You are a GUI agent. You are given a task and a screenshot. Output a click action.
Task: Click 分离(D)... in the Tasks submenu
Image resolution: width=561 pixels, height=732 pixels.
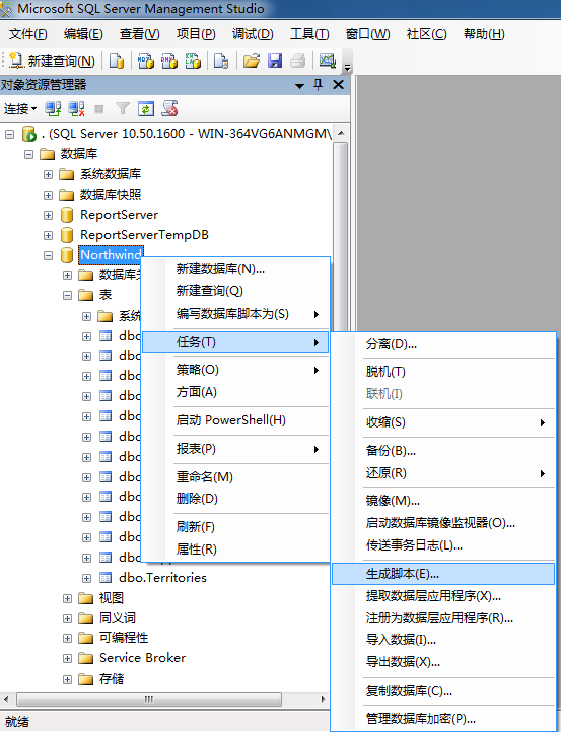[443, 345]
